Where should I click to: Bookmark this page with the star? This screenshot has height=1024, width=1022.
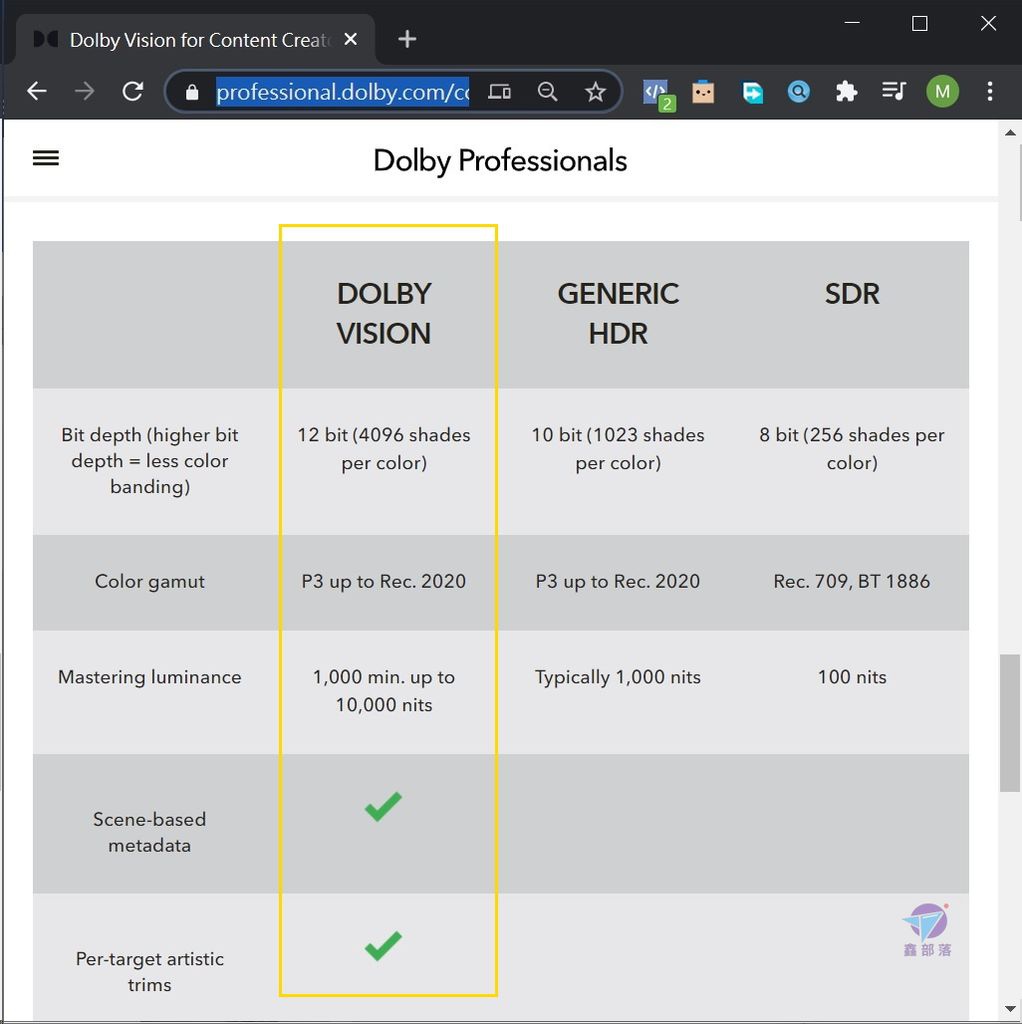(595, 91)
